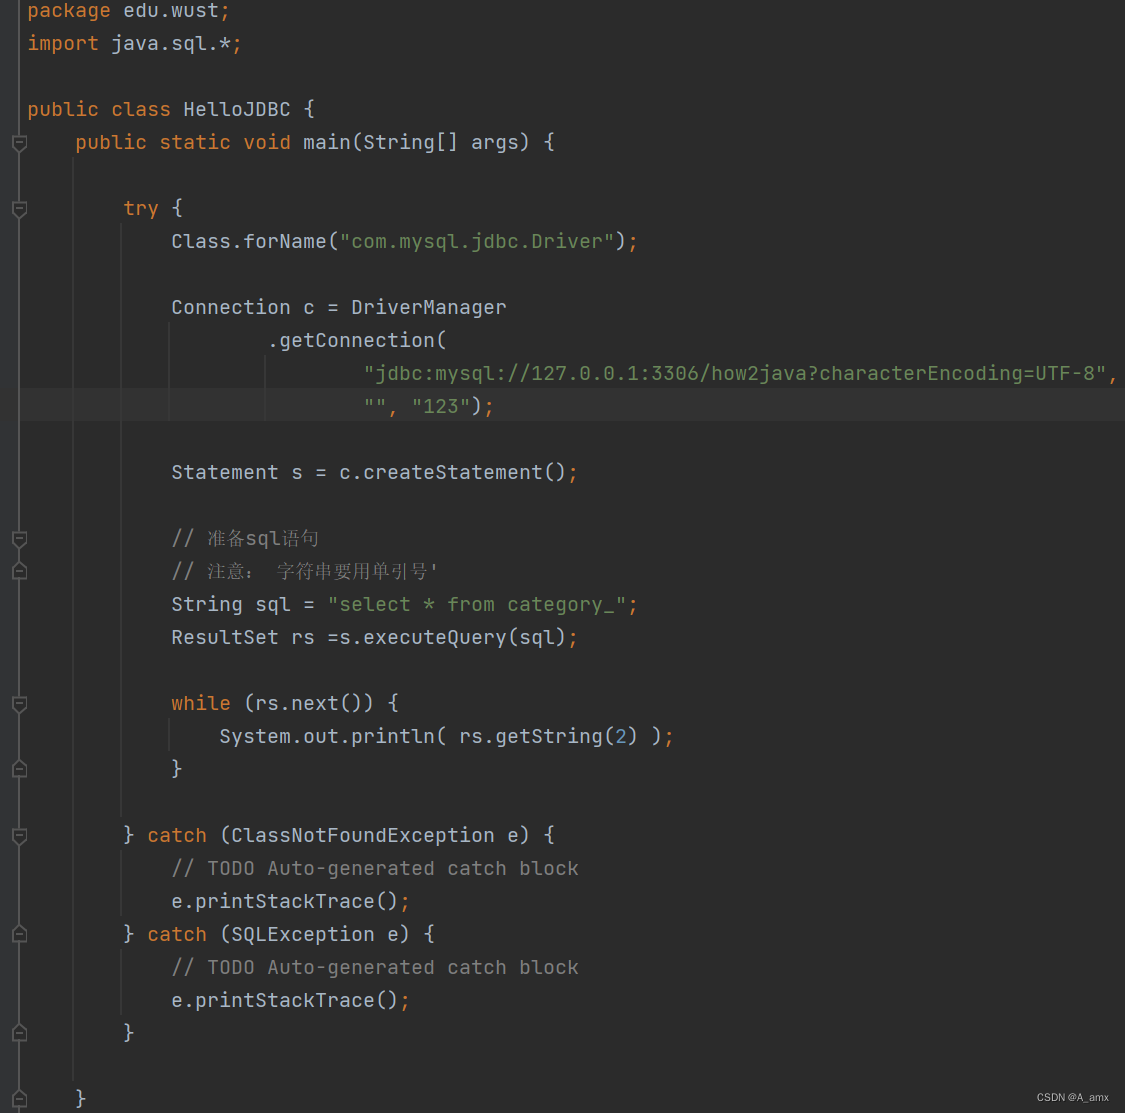Viewport: 1125px width, 1113px height.
Task: Click the SQLException type name
Action: click(303, 934)
